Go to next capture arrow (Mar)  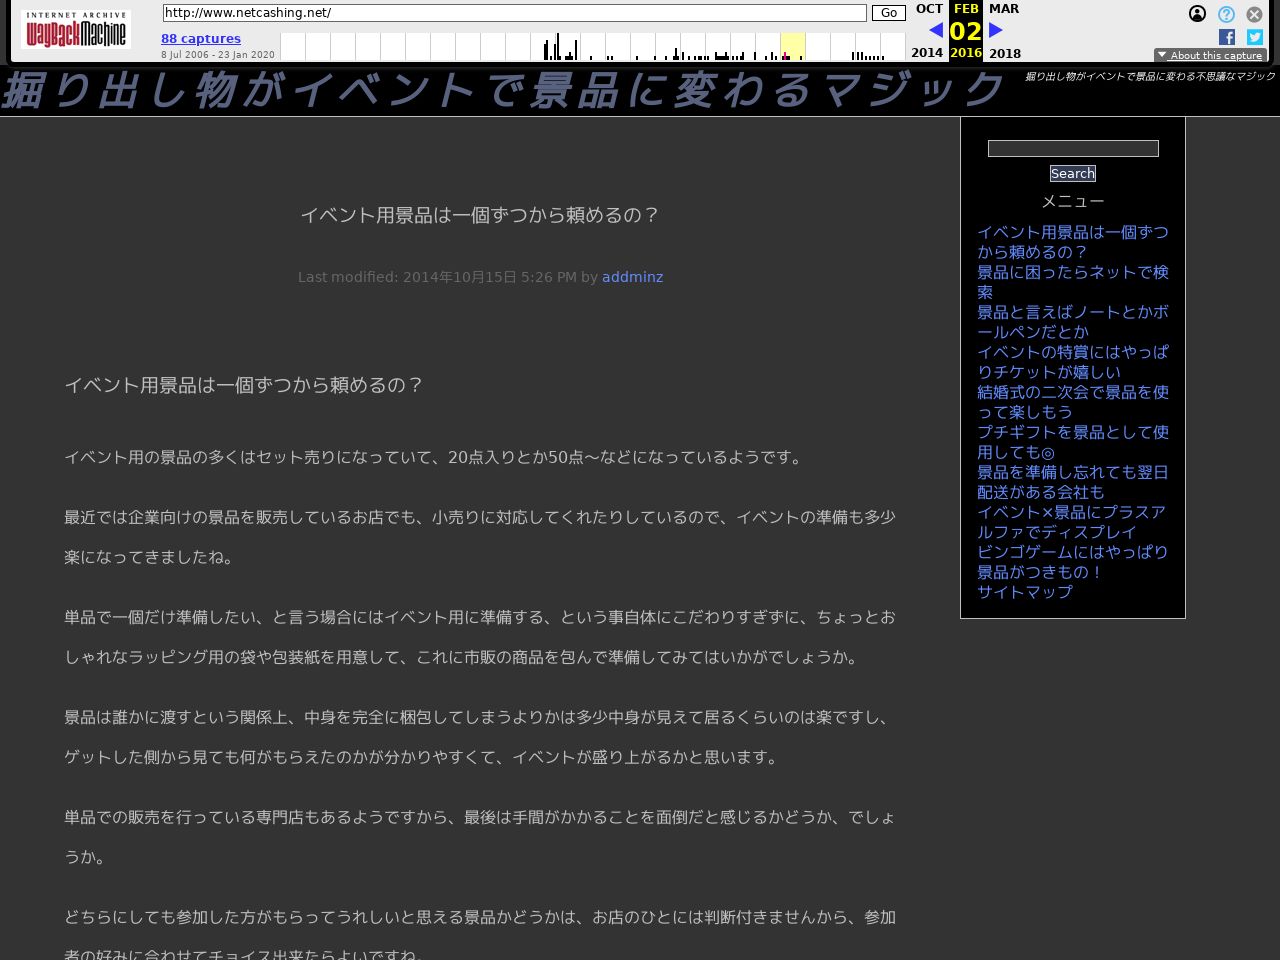(996, 30)
